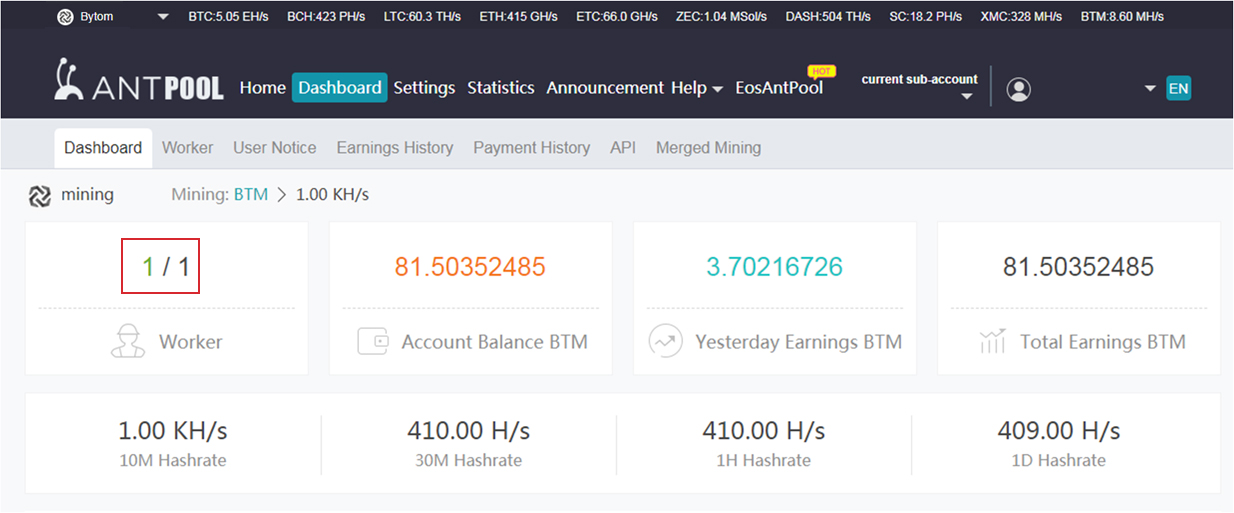Click the 1.00 KH/s breadcrumb hashrate
Viewport: 1234px width, 513px height.
pos(333,195)
